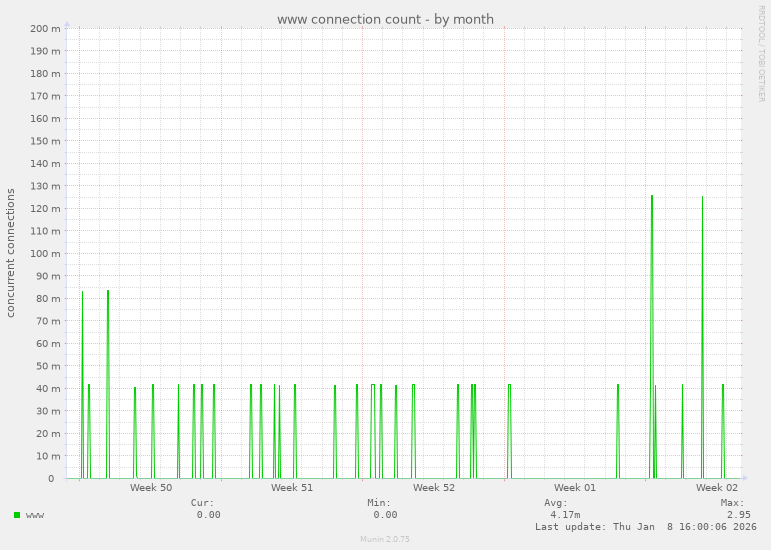The width and height of the screenshot is (771, 550).
Task: Click the 'Avg:' column header
Action: point(556,503)
